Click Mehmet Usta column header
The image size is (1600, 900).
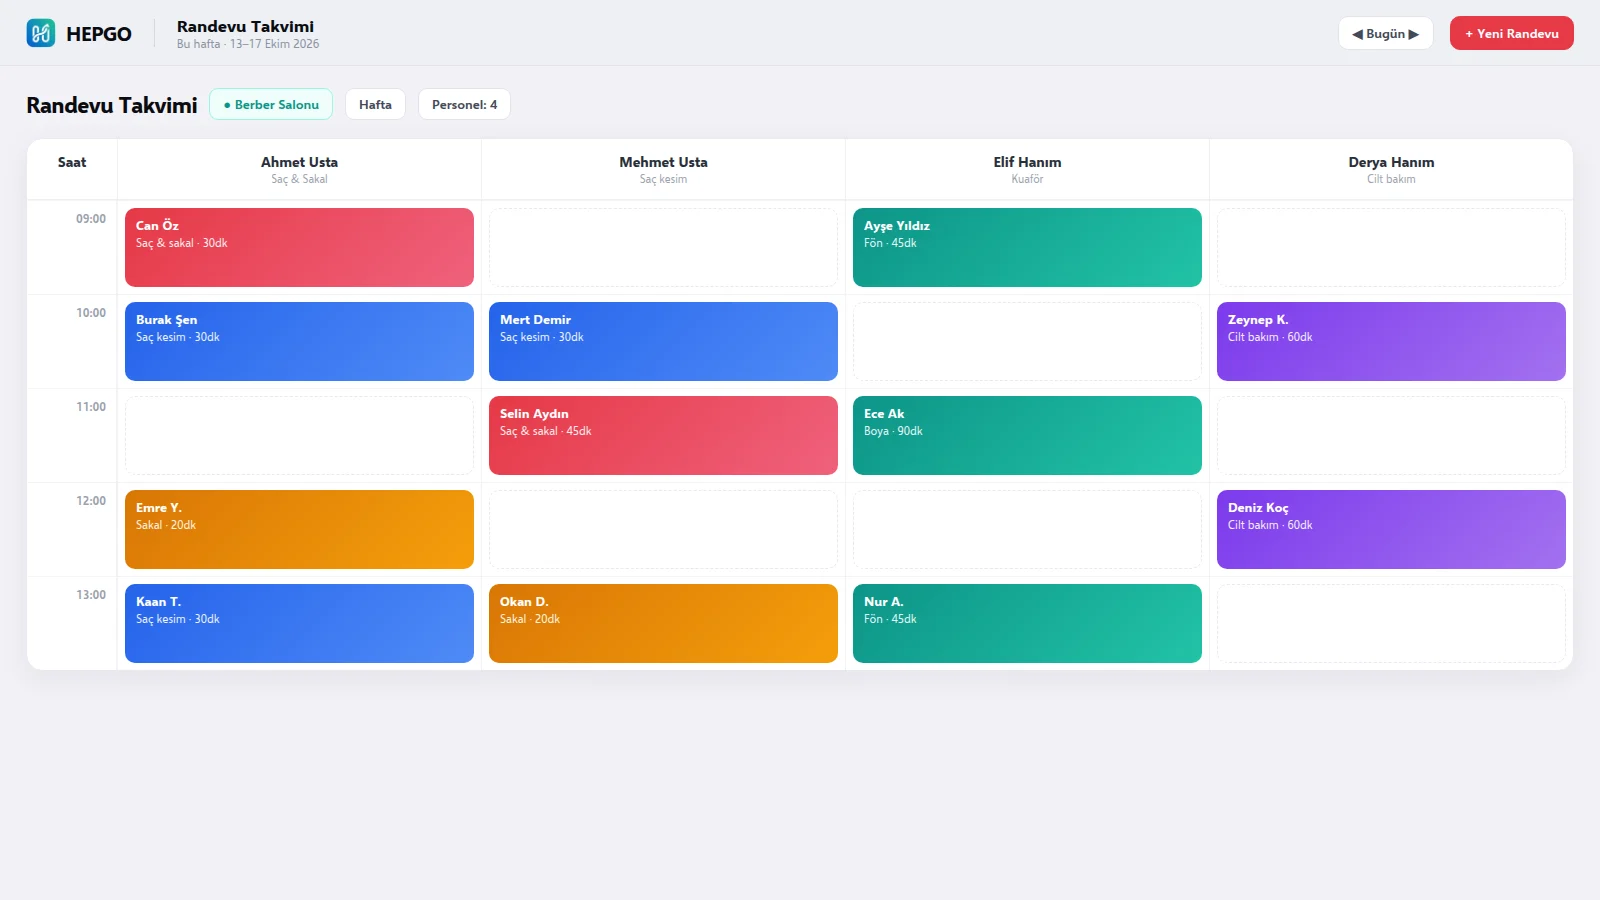tap(663, 169)
